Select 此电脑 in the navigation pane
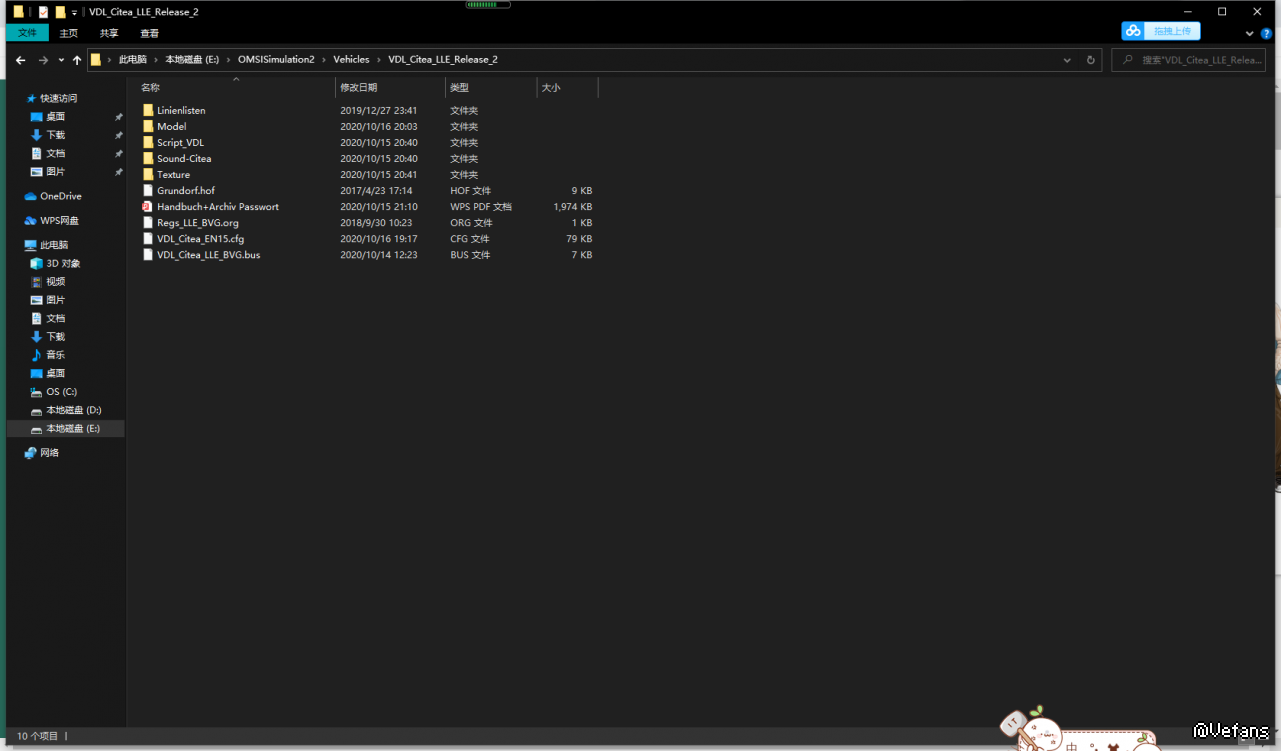1281x751 pixels. tap(54, 245)
